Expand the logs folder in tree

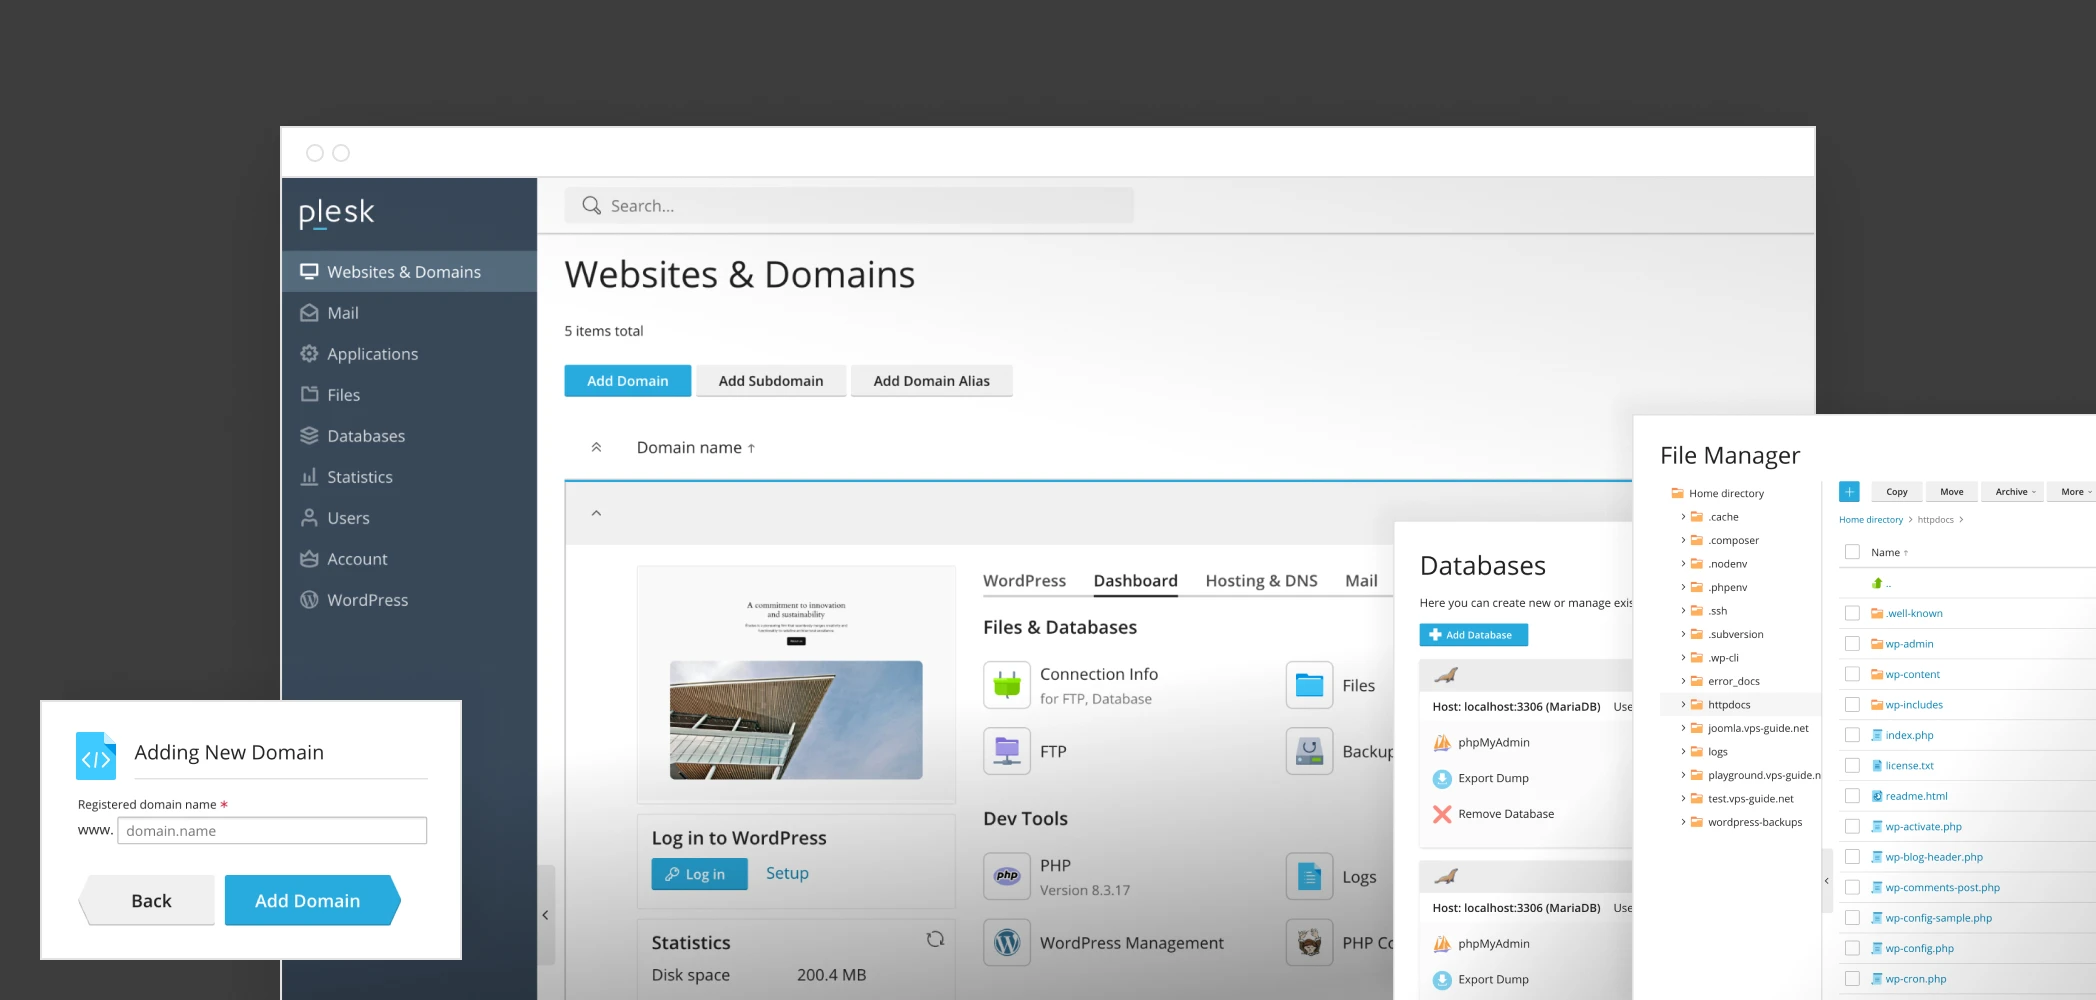[x=1683, y=752]
